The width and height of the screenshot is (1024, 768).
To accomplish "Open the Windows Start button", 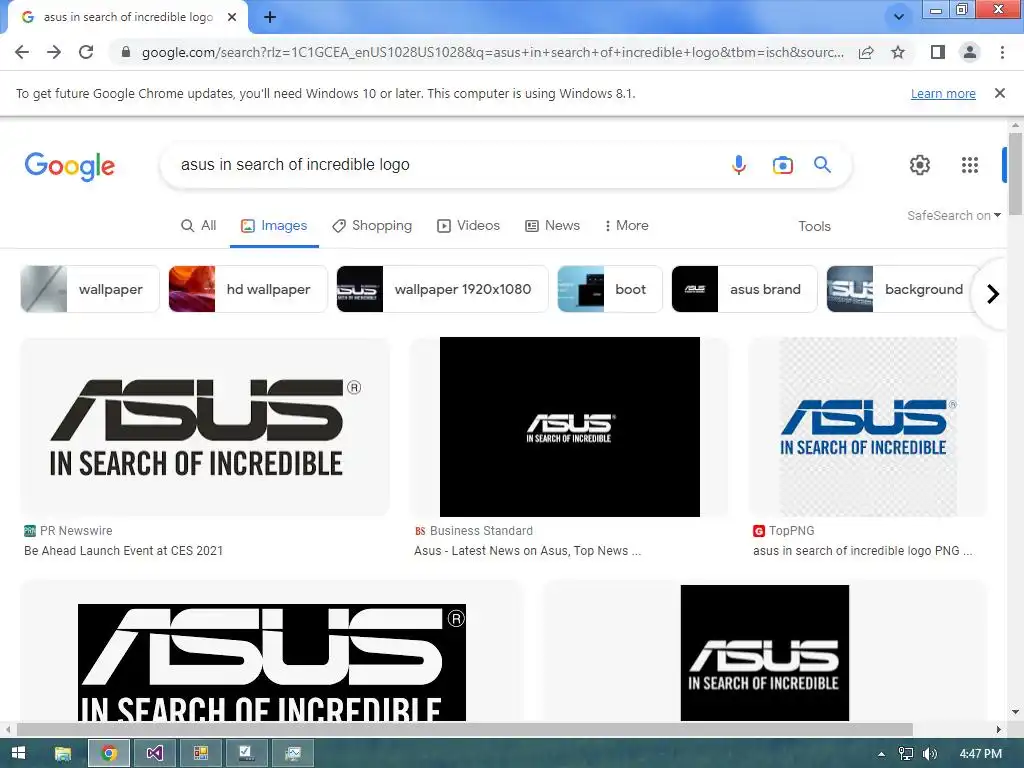I will point(18,753).
